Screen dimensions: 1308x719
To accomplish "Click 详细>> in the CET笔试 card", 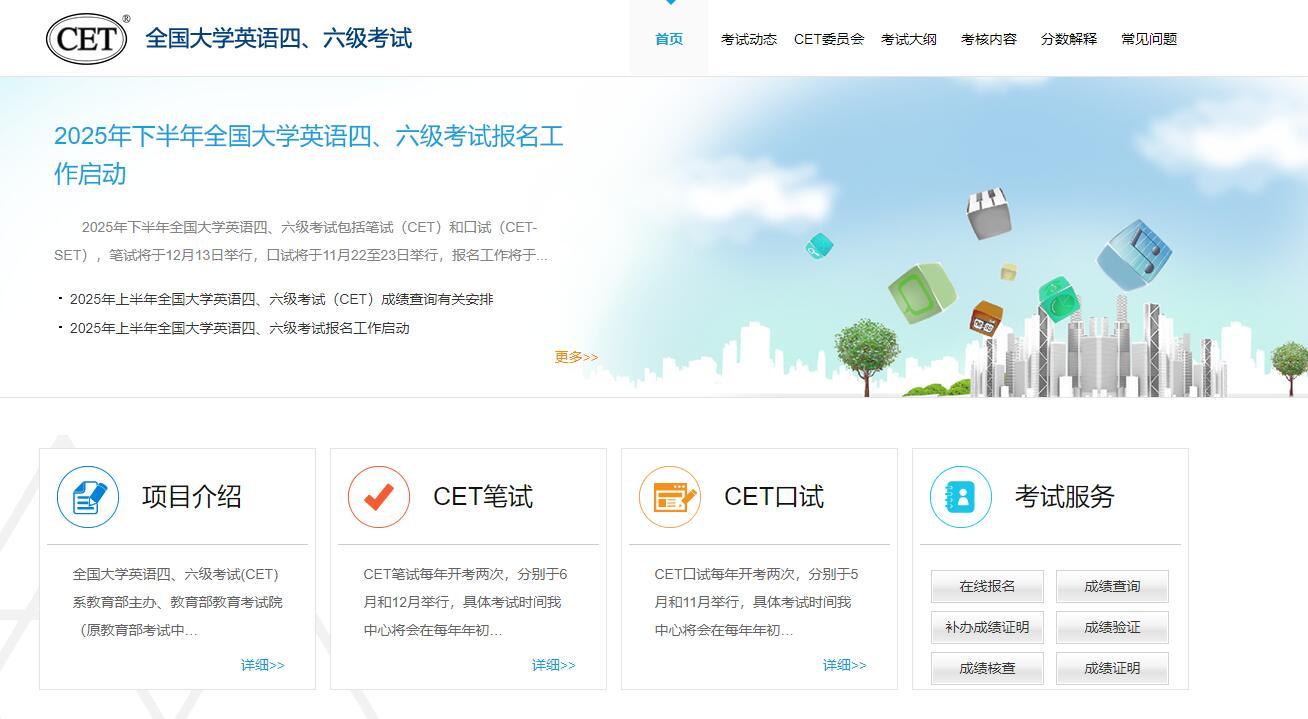I will pos(553,663).
